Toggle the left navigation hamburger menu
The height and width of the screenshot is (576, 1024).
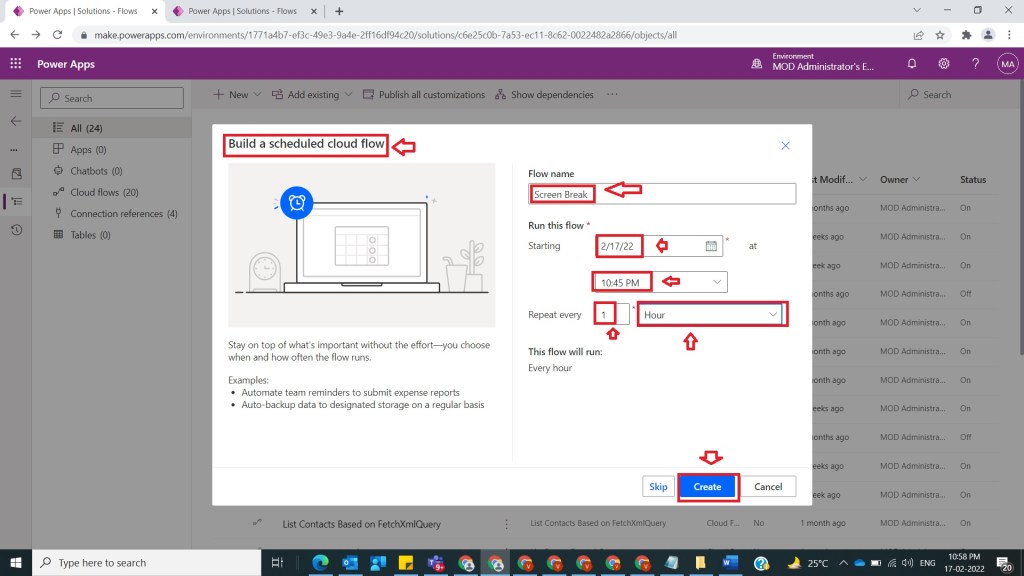16,94
